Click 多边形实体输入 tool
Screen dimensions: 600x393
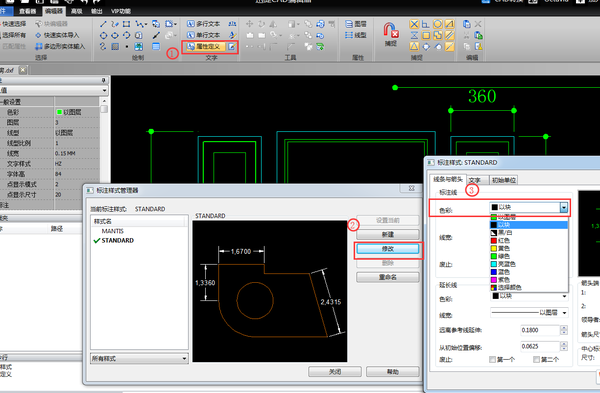click(x=59, y=47)
